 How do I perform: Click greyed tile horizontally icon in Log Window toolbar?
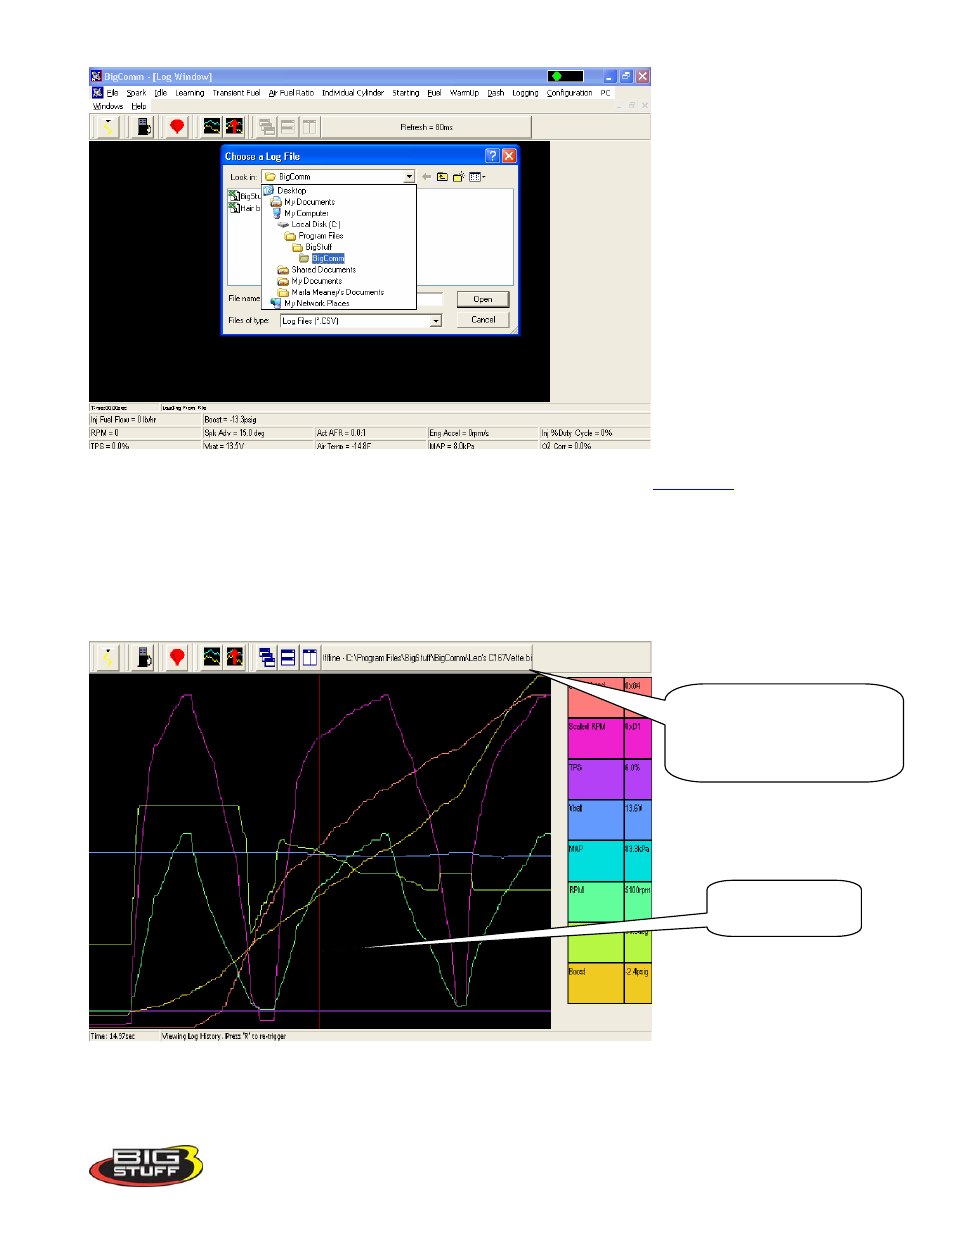pyautogui.click(x=288, y=127)
